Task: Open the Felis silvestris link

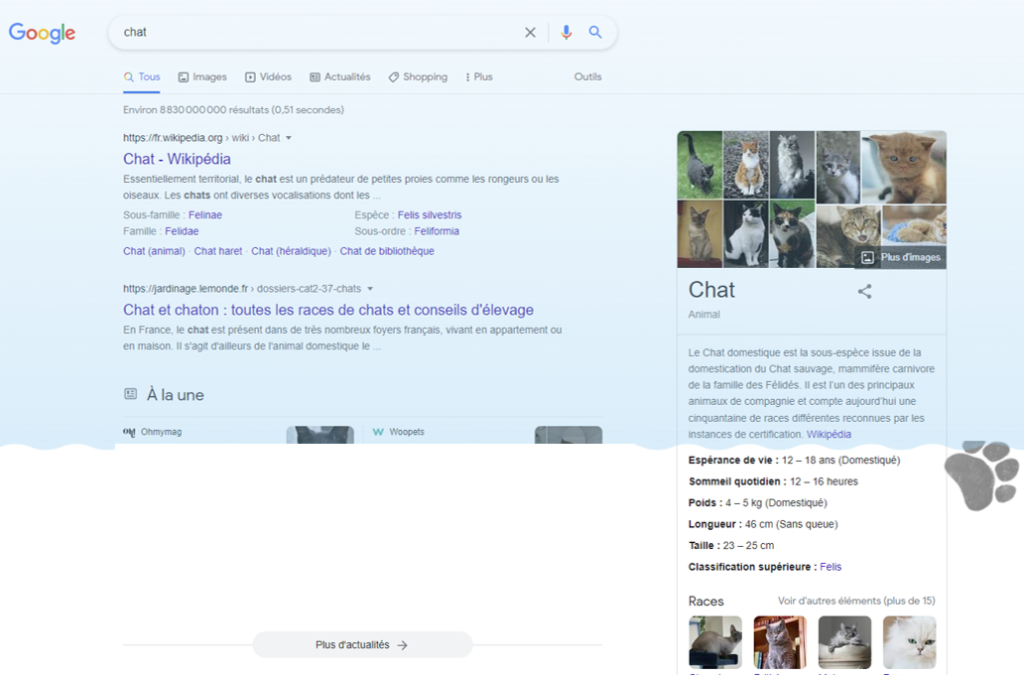Action: [x=429, y=215]
